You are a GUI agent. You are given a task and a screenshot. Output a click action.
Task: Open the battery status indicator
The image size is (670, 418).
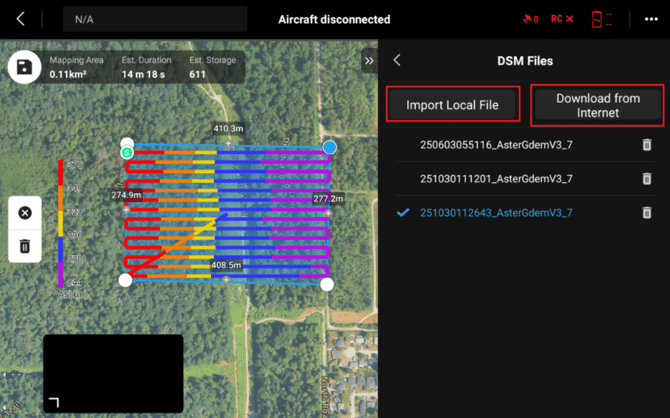600,19
